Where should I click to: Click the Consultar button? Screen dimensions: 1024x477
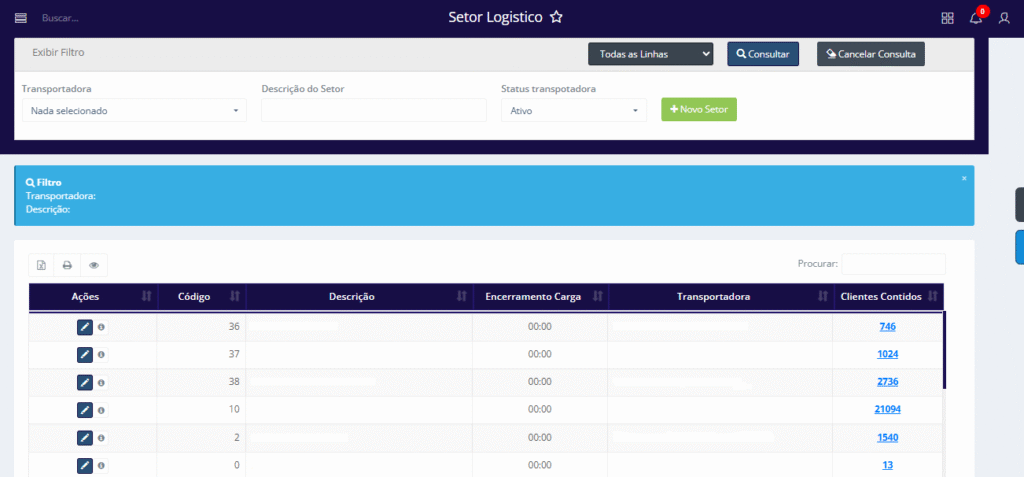tap(763, 54)
